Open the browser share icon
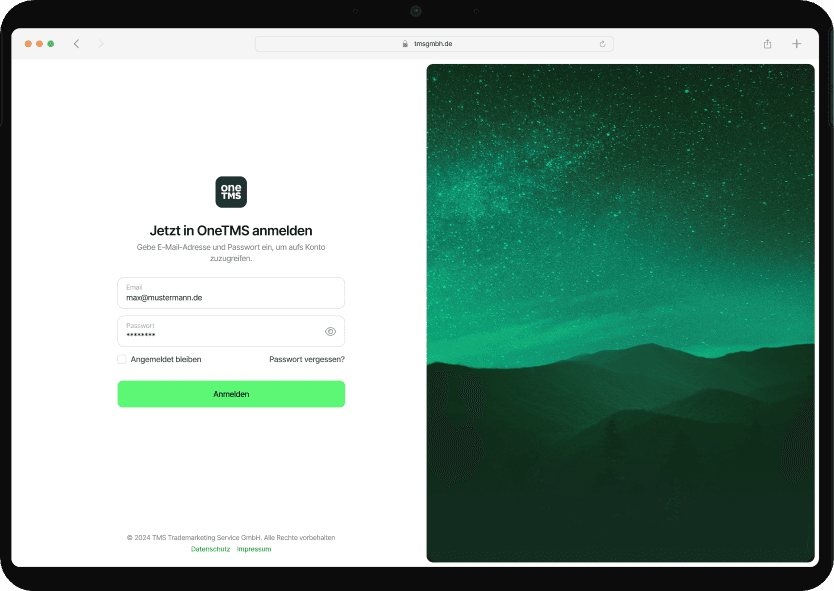This screenshot has width=834, height=591. coord(767,44)
